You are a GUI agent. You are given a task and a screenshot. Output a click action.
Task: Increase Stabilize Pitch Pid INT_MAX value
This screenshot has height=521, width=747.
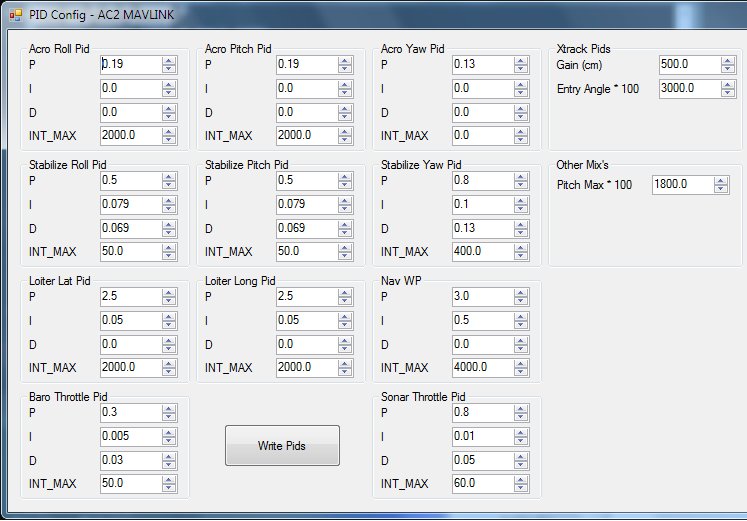(x=345, y=247)
